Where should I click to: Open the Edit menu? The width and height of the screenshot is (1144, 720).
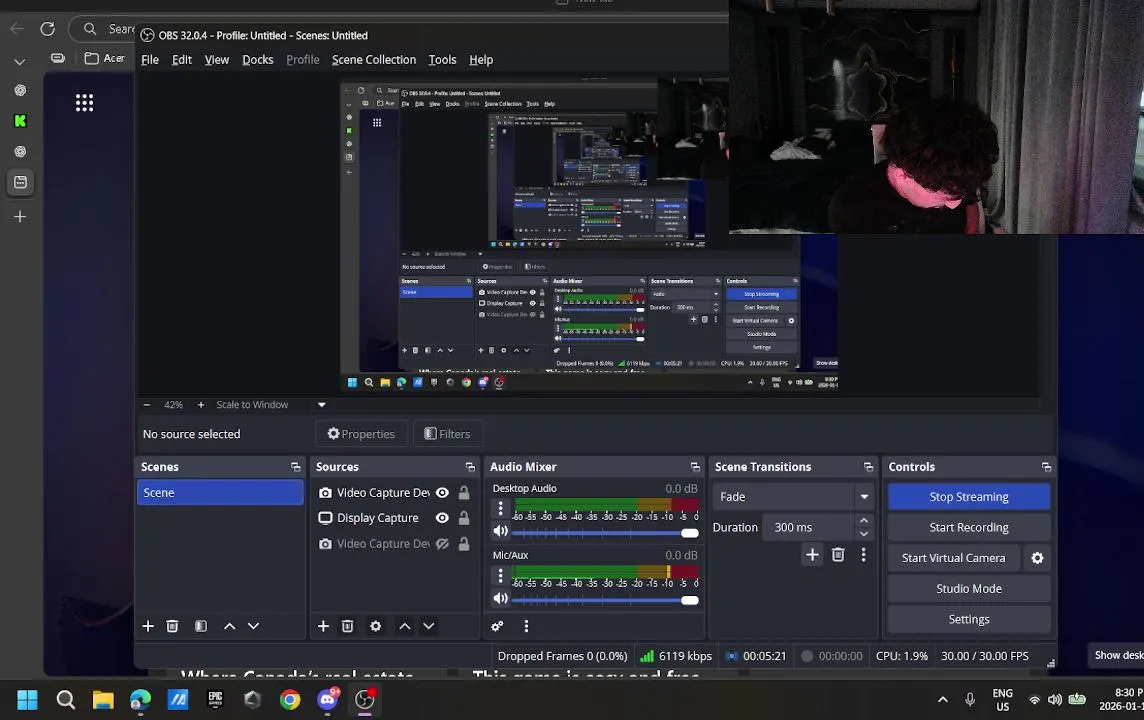tap(182, 60)
